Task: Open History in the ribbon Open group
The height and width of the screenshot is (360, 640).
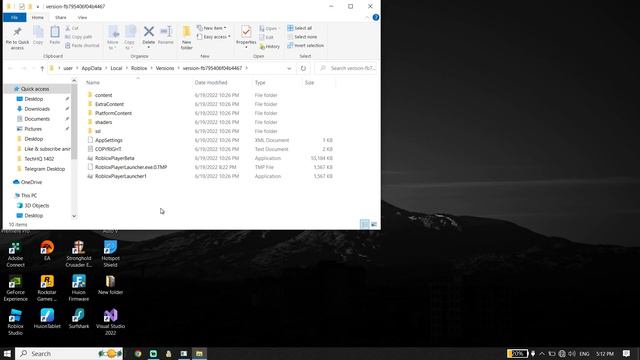Action: coord(270,47)
